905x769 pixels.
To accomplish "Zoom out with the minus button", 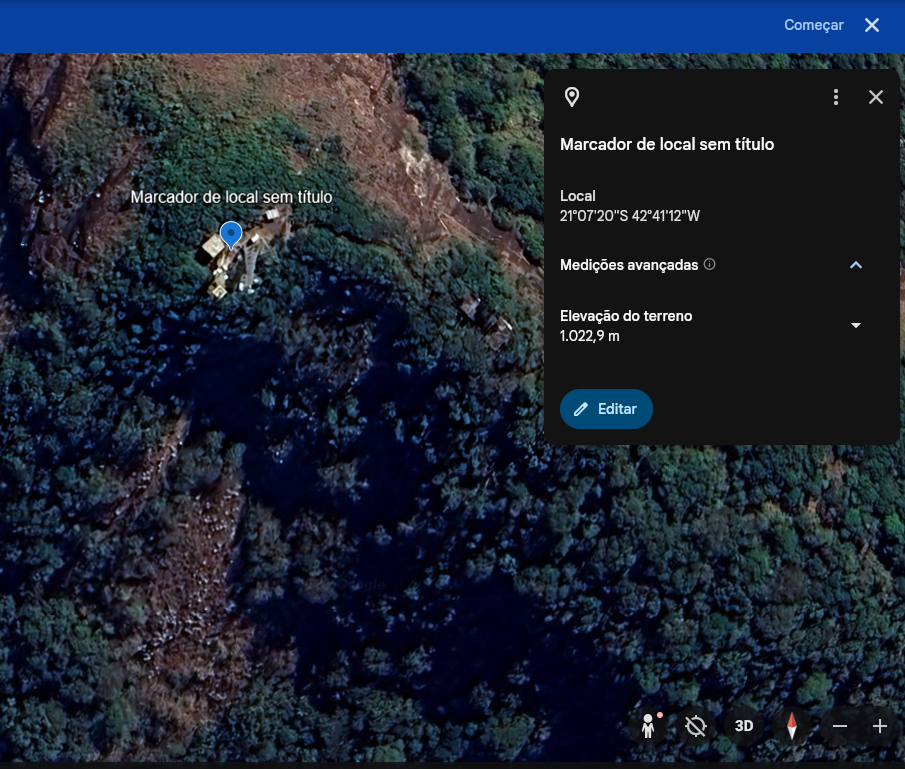I will tap(840, 726).
